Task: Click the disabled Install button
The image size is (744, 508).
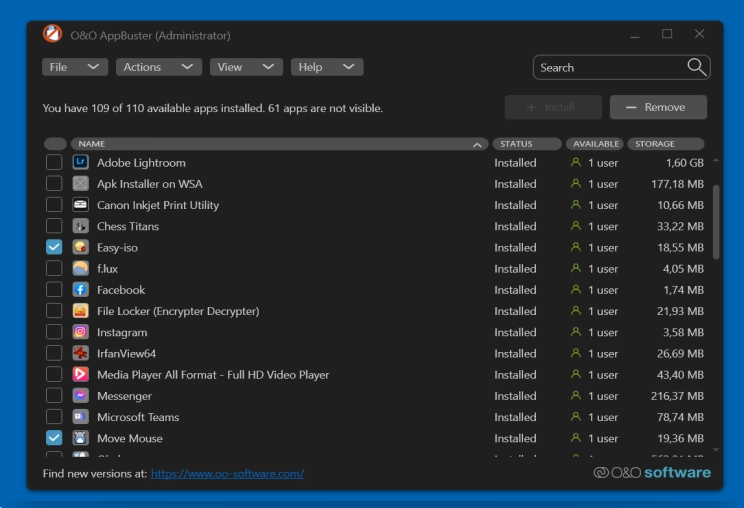Action: tap(553, 107)
